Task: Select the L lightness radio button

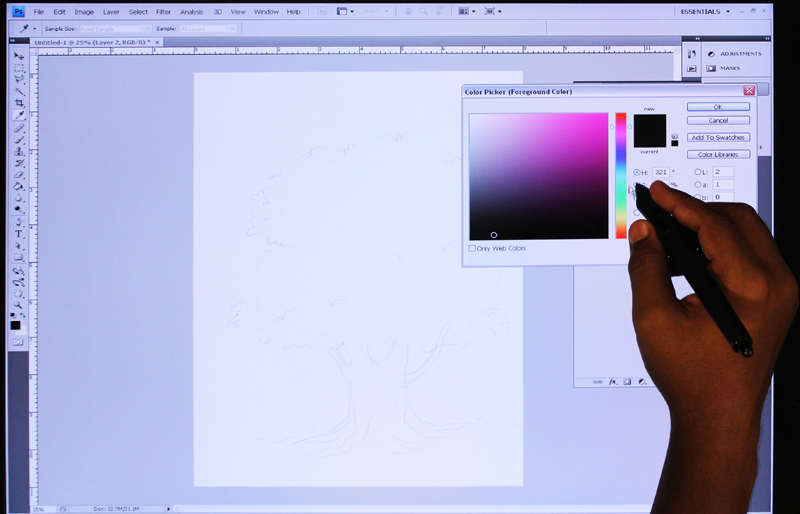Action: click(697, 172)
